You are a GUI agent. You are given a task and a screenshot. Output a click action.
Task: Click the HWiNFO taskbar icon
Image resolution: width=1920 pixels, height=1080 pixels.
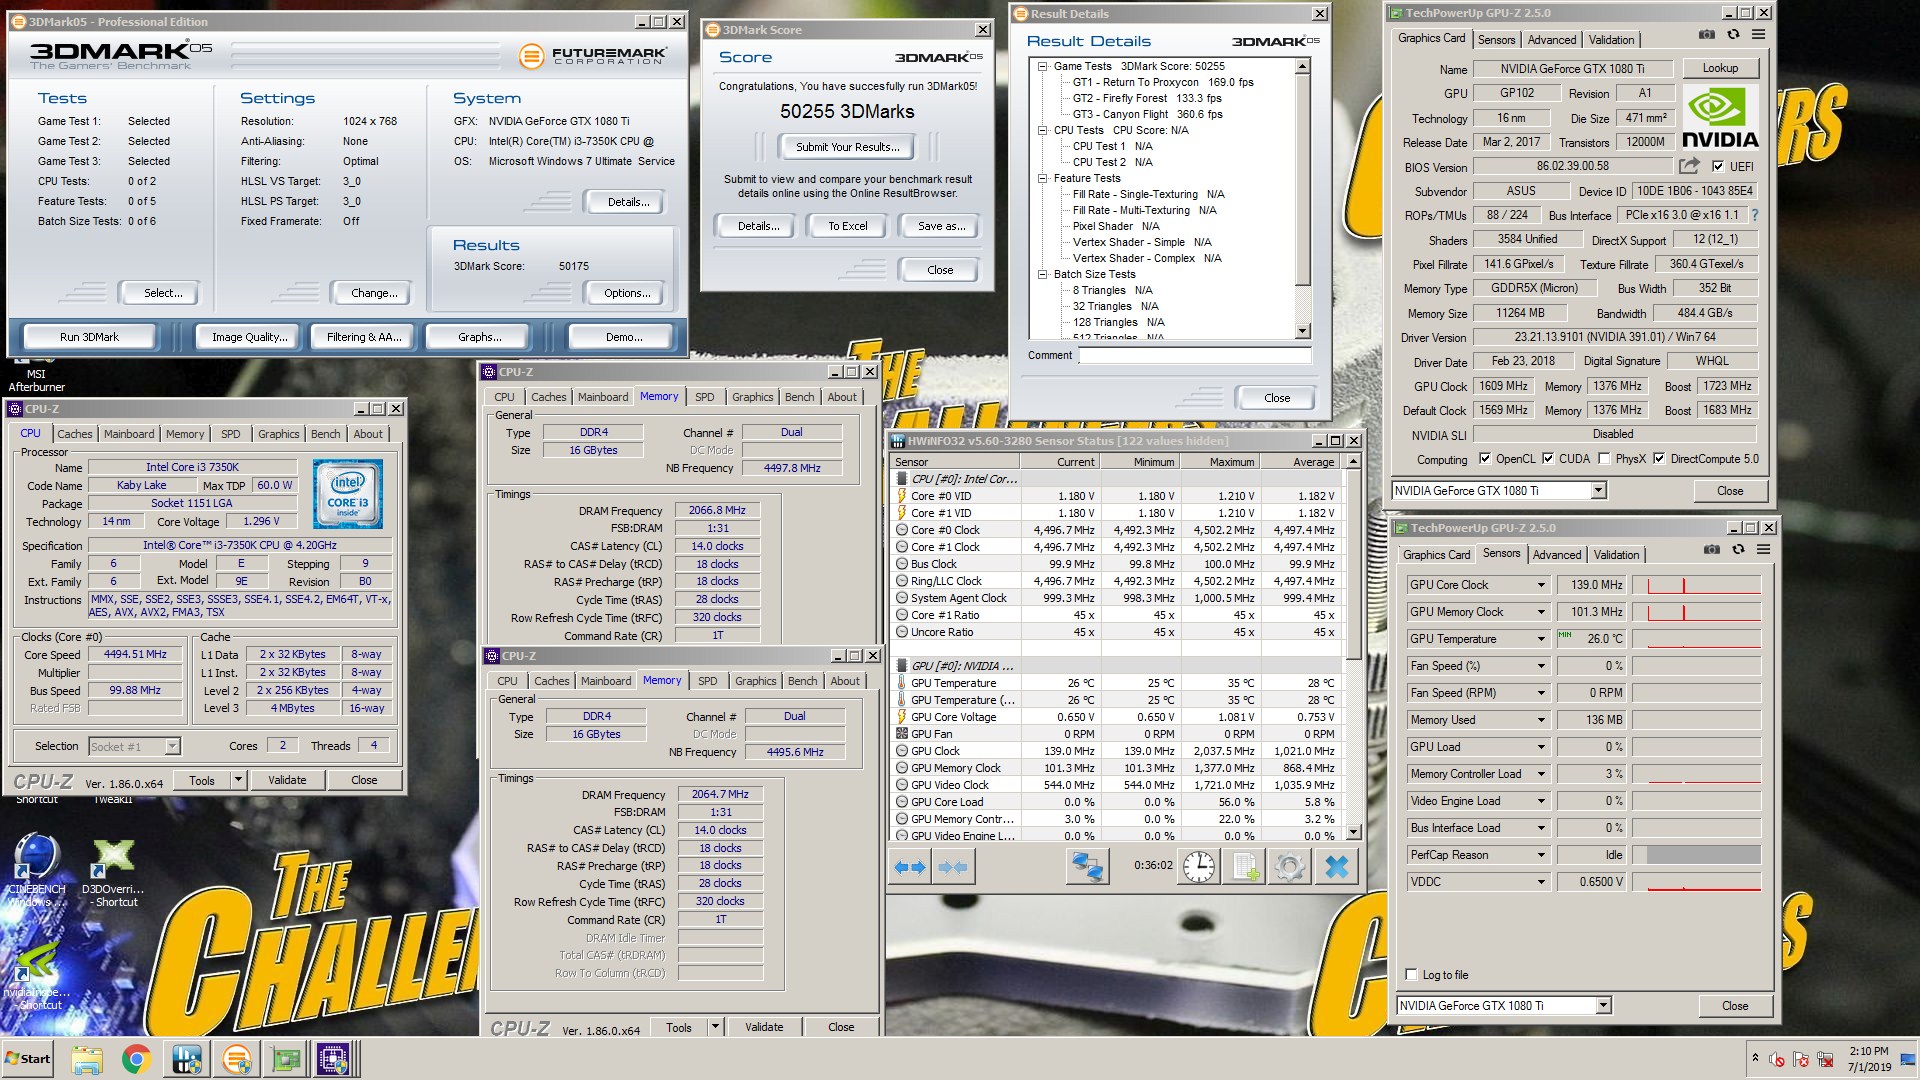[x=186, y=1059]
